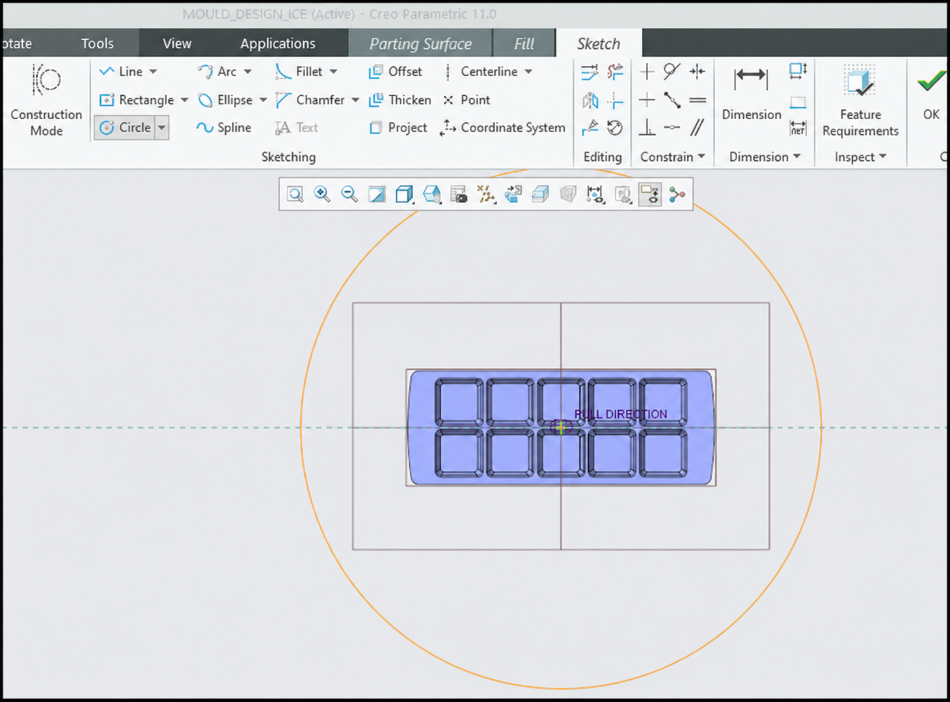950x702 pixels.
Task: Click the Perimeter dimension icon
Action: click(798, 71)
